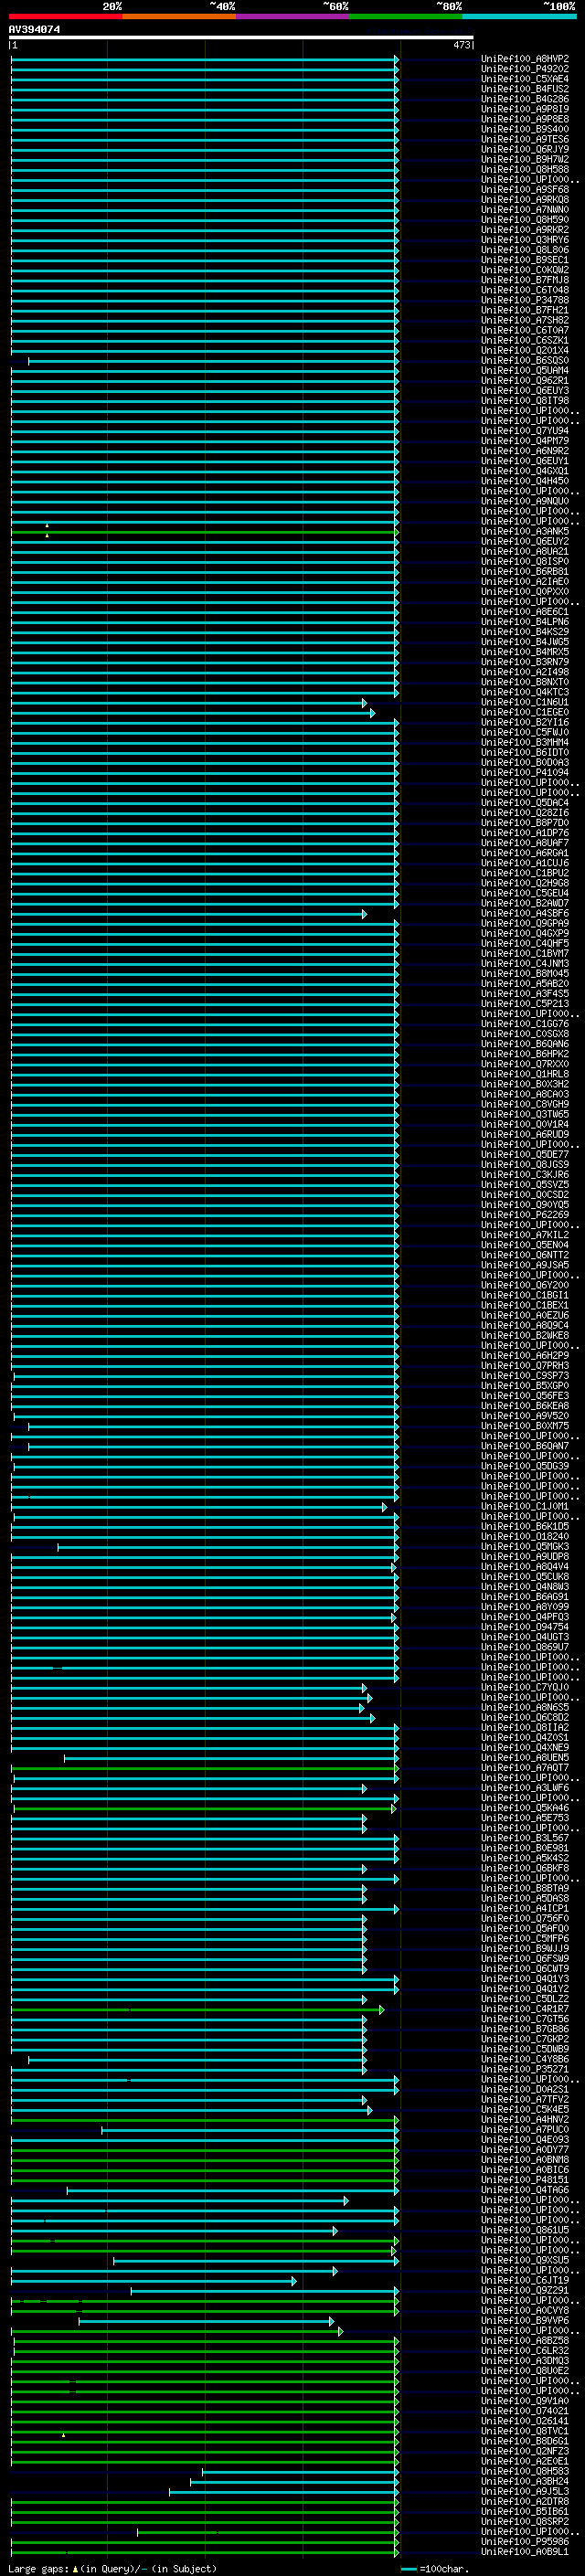585x2576 pixels.
Task: Click hit label UniRef100_Q9XSU5
Action: click(525, 2260)
